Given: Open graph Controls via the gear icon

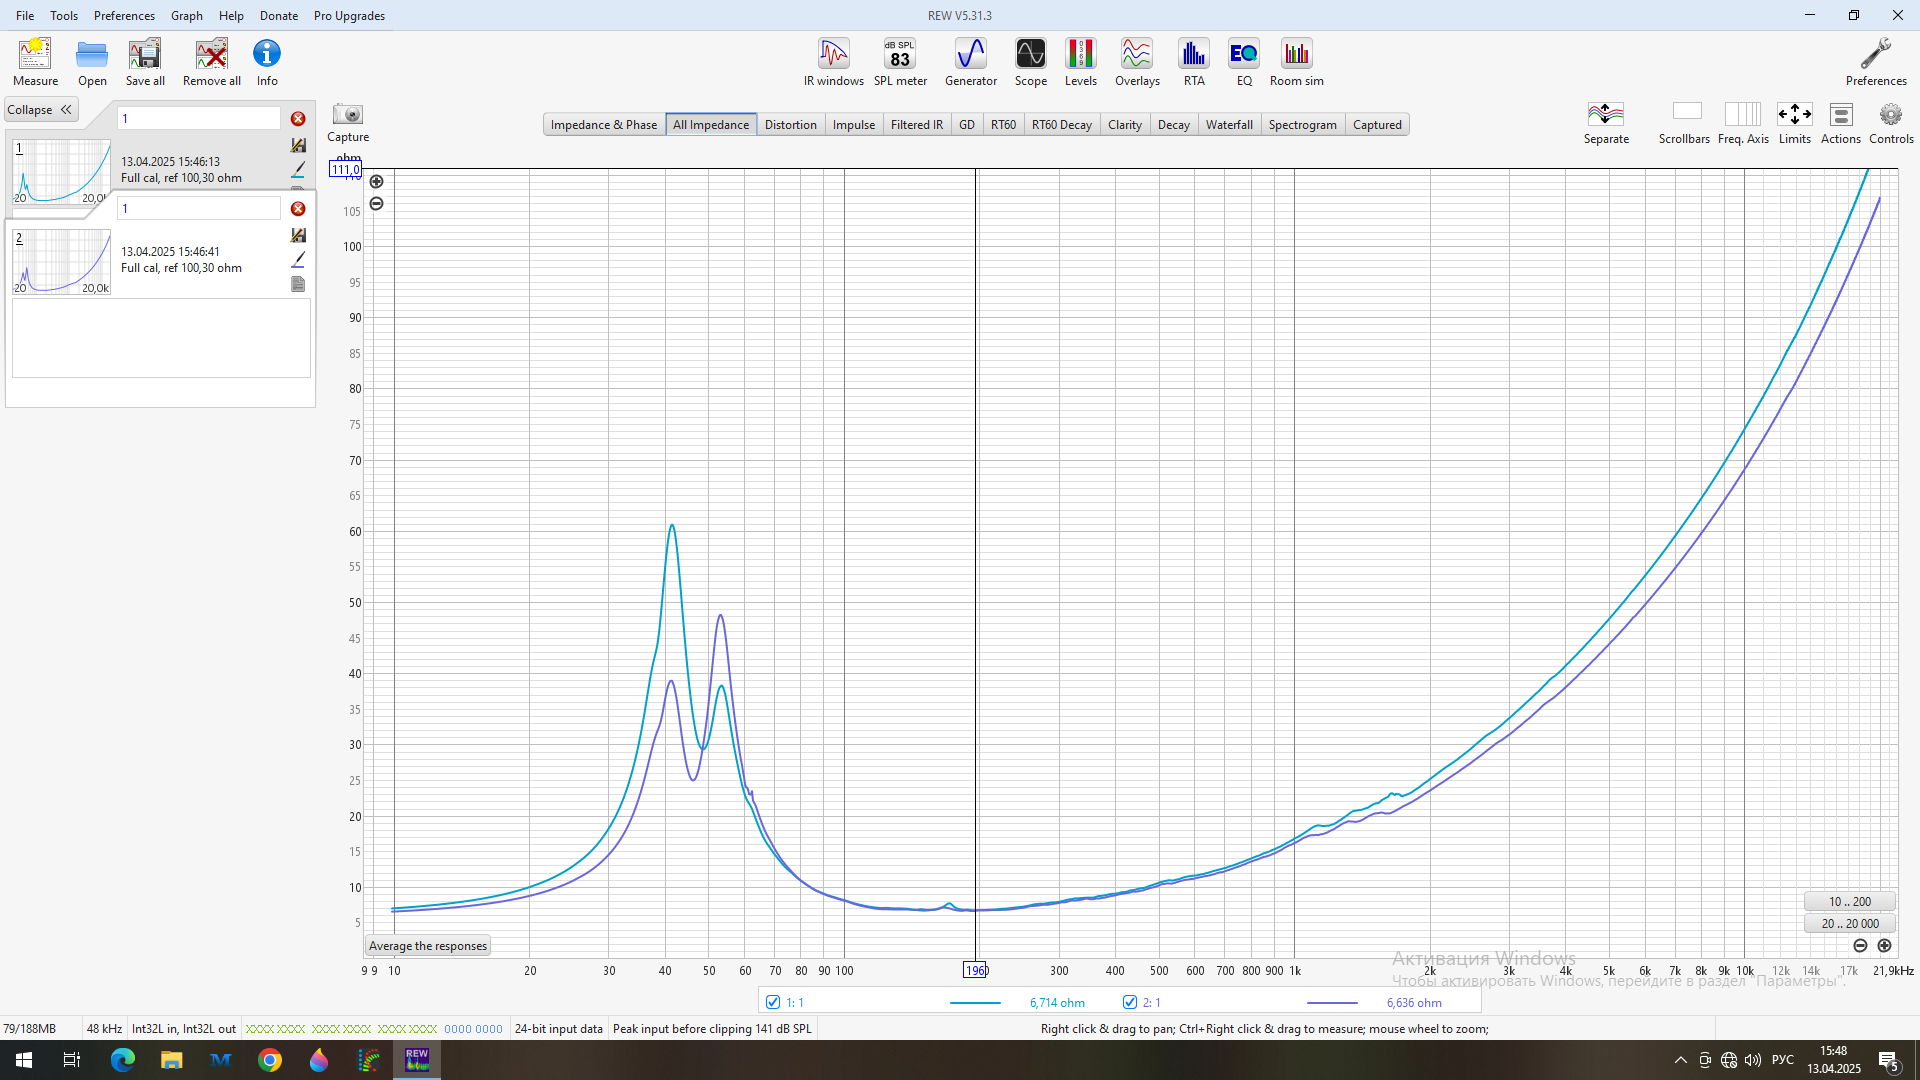Looking at the screenshot, I should point(1891,123).
